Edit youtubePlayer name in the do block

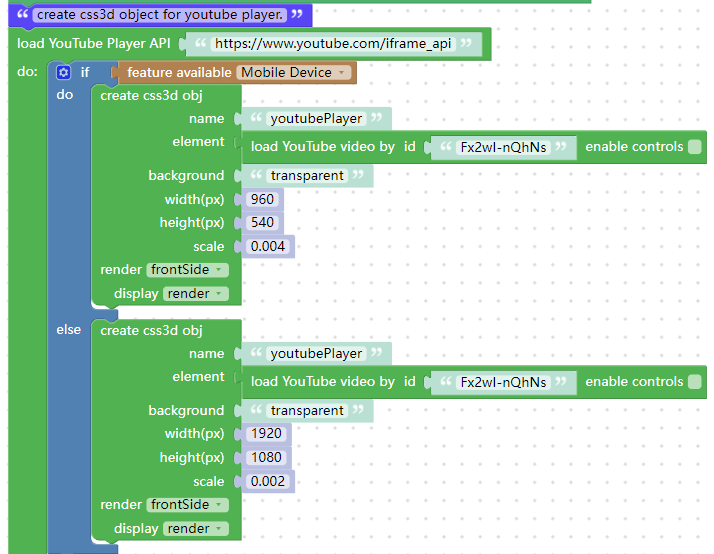316,119
